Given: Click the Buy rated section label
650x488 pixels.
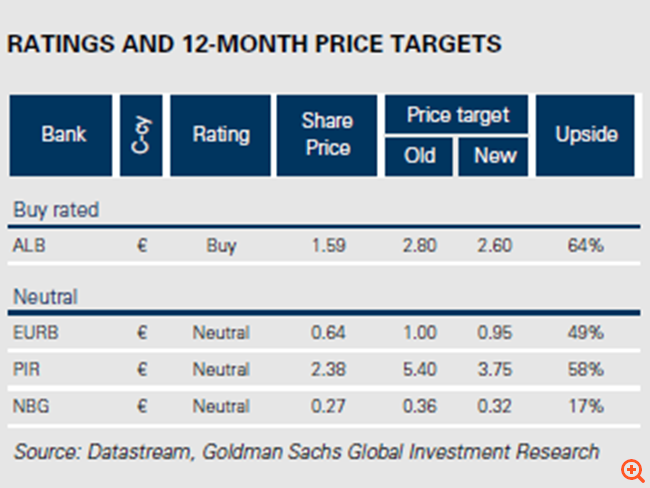Looking at the screenshot, I should 55,209.
